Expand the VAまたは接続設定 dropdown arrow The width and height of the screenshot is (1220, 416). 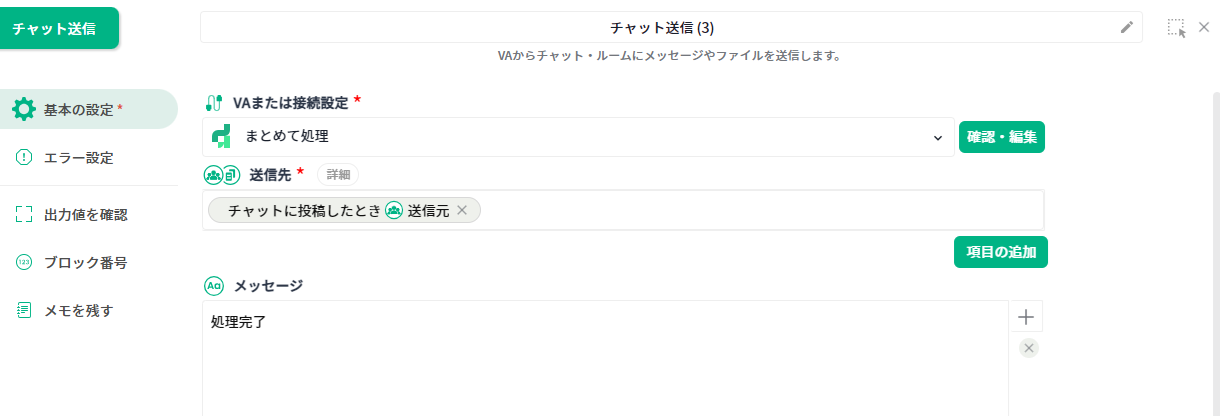937,137
